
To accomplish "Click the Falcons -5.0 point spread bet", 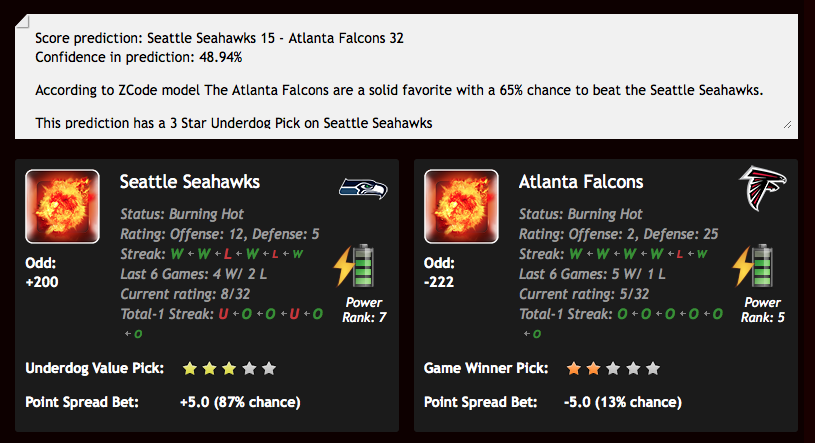I will (623, 402).
